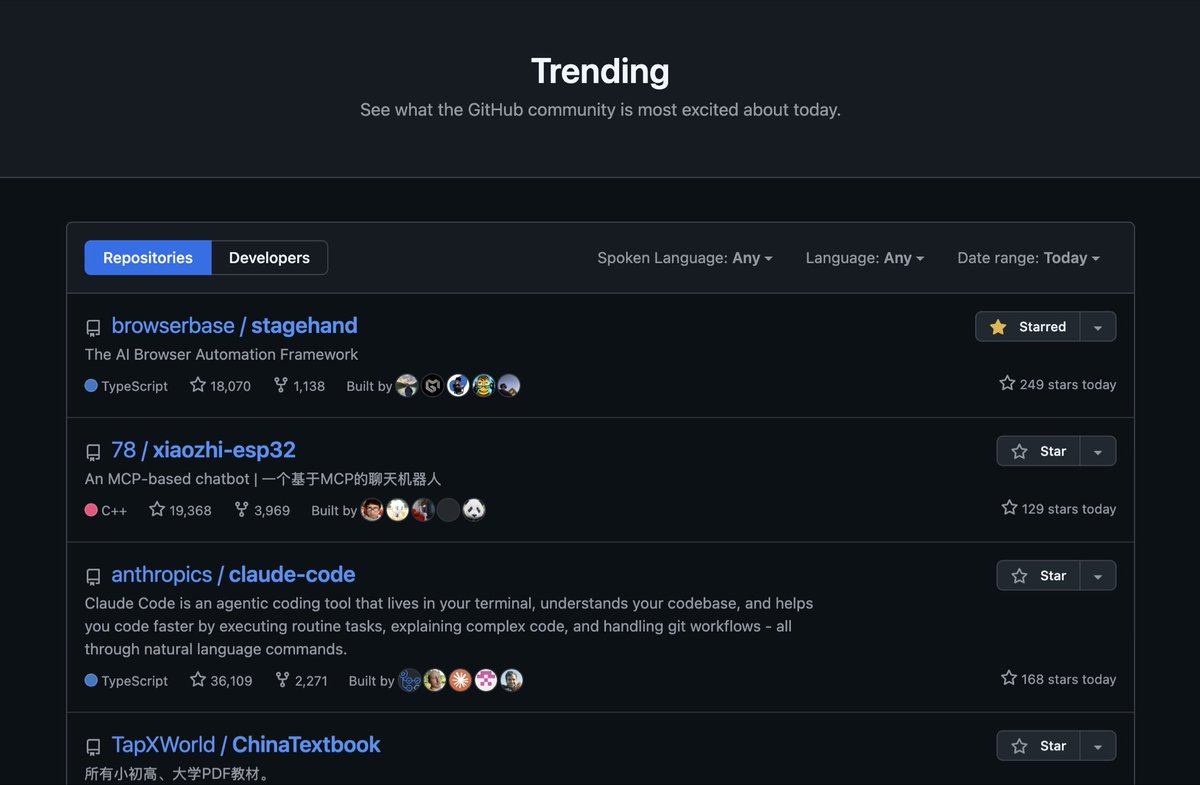View stagehand stargazers count 18,070
This screenshot has height=785, width=1200.
(220, 385)
